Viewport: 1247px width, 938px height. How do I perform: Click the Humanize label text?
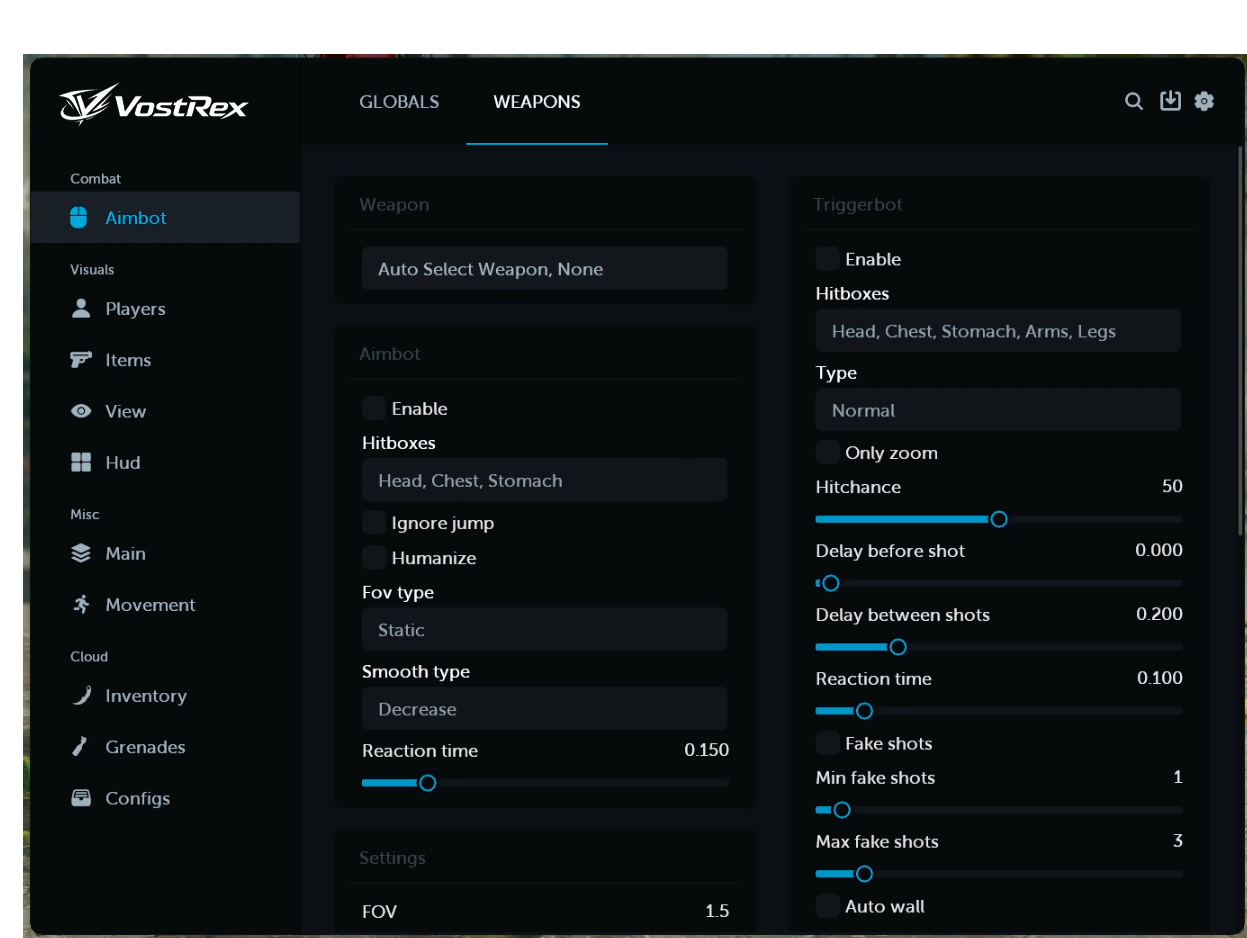coord(433,557)
